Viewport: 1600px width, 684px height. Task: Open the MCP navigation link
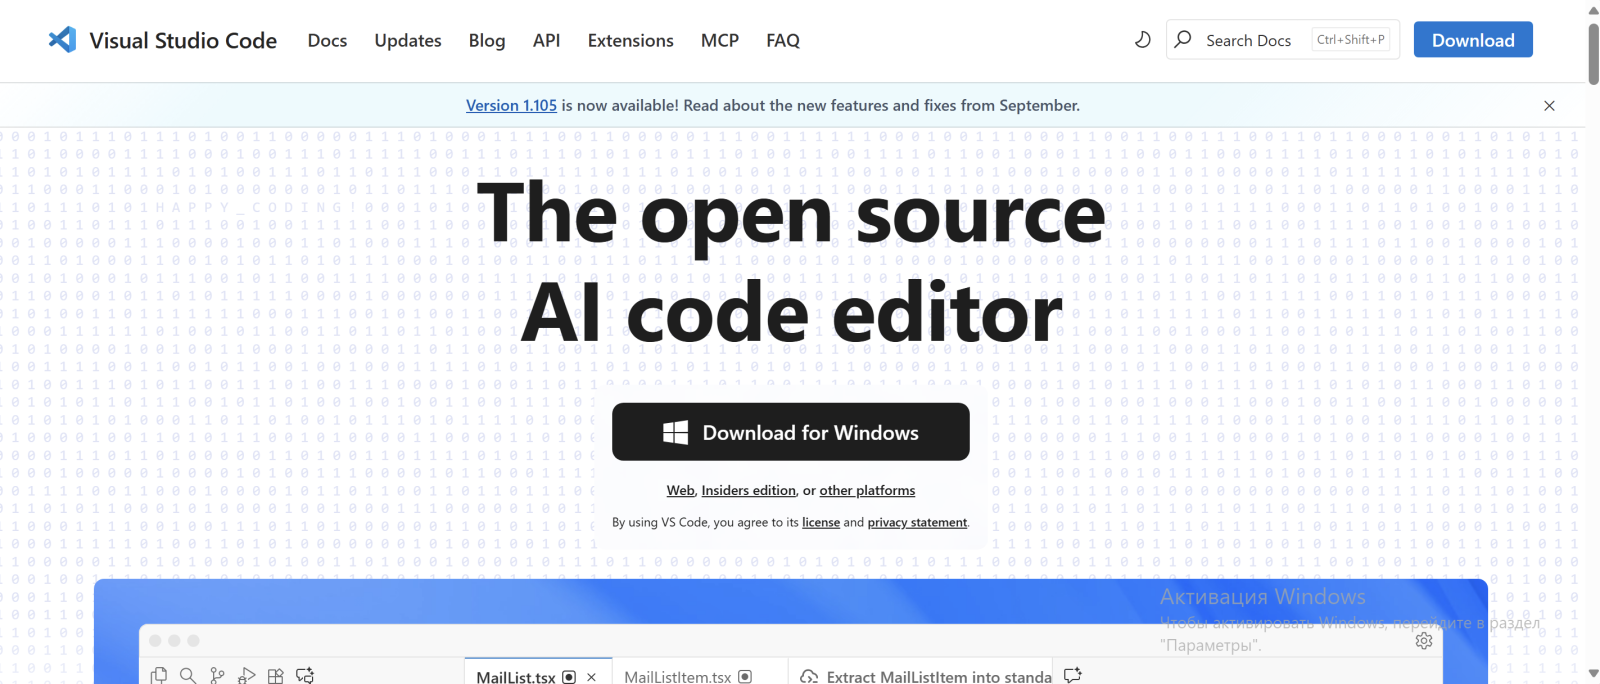(x=719, y=41)
